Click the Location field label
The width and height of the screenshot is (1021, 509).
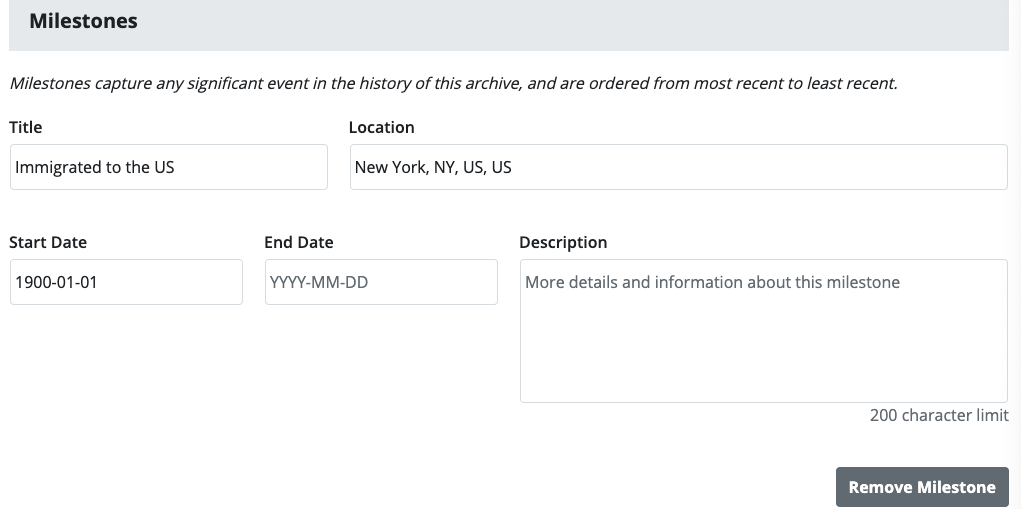click(x=381, y=127)
